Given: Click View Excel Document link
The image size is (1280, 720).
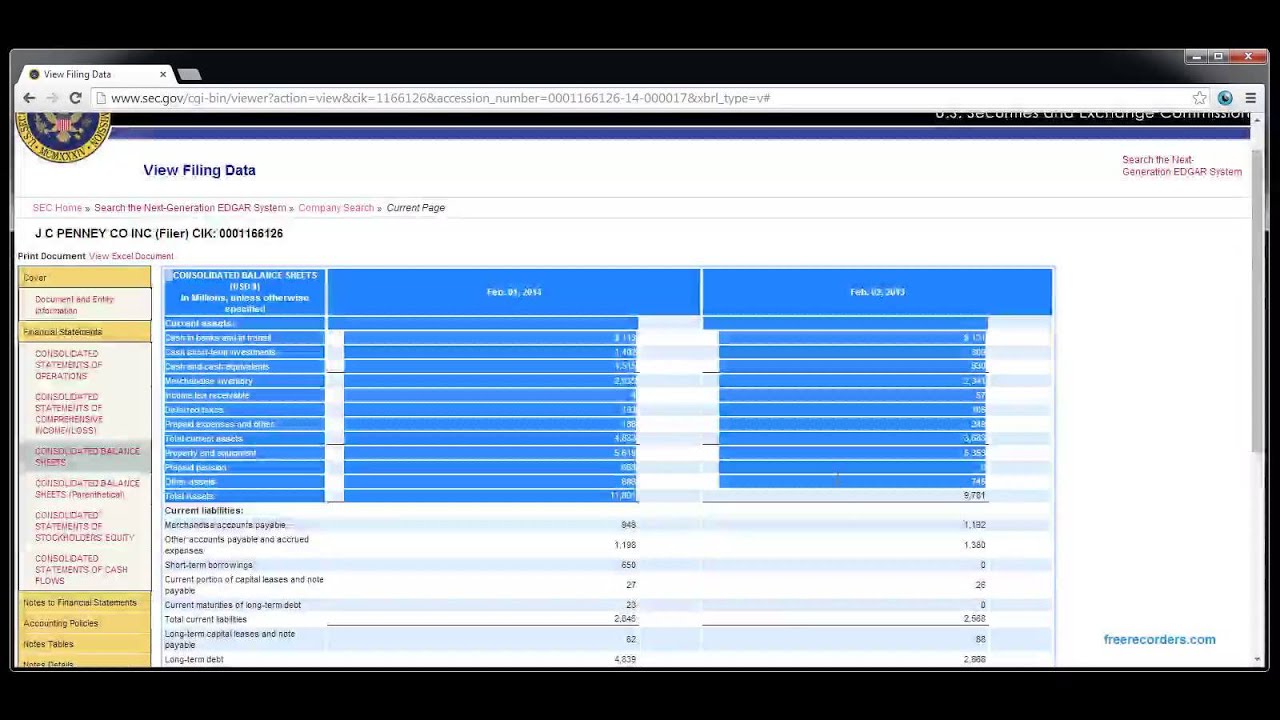Looking at the screenshot, I should pyautogui.click(x=131, y=256).
